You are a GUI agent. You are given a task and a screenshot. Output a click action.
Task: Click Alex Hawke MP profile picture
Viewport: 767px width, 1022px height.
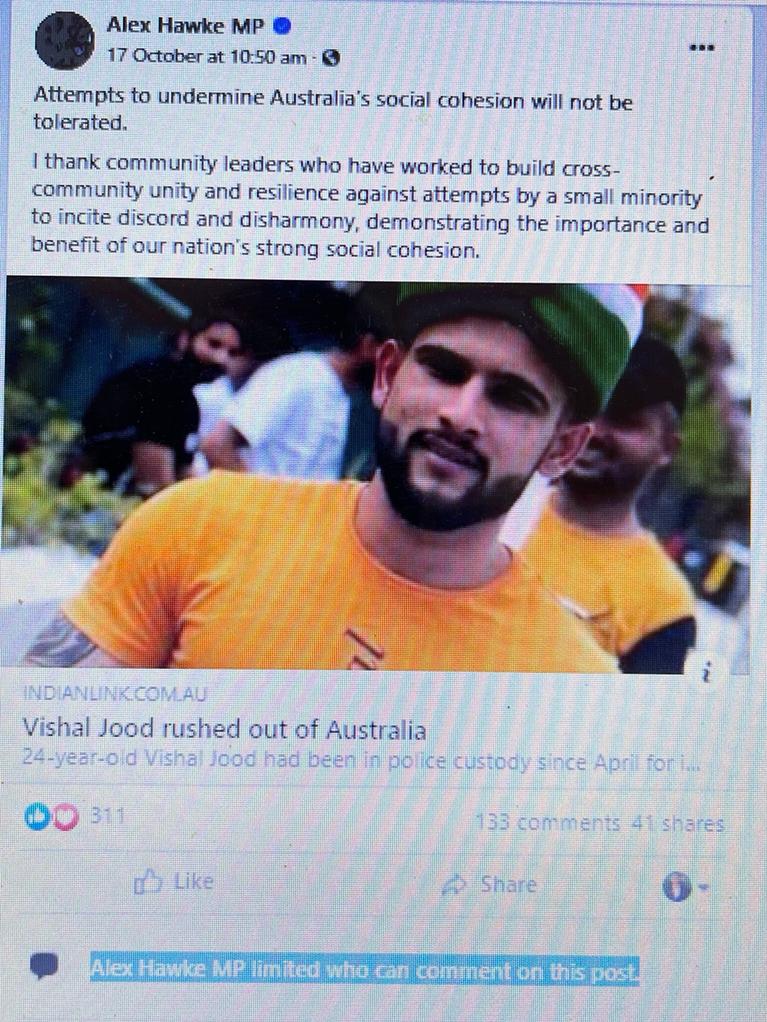point(65,40)
